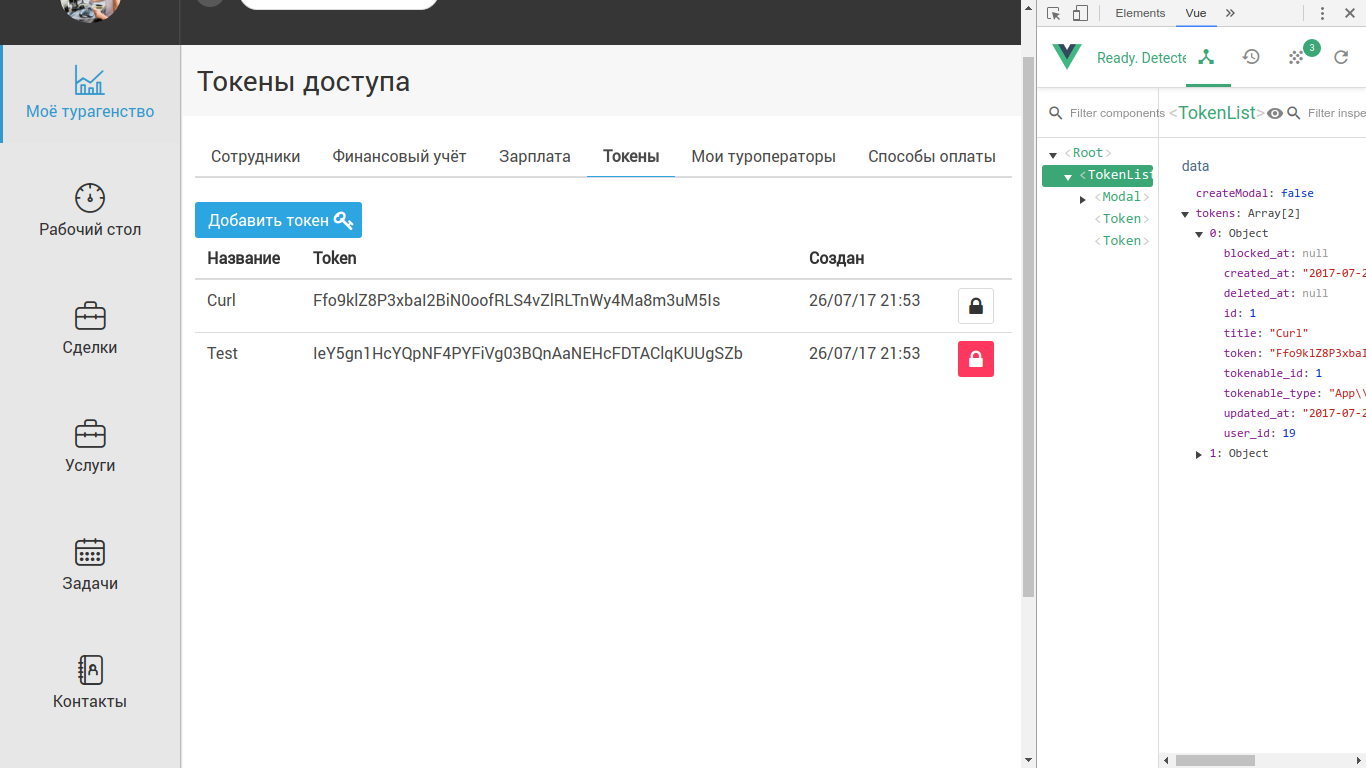This screenshot has width=1366, height=768.
Task: Switch to Vue Components tree view
Action: 1206,57
